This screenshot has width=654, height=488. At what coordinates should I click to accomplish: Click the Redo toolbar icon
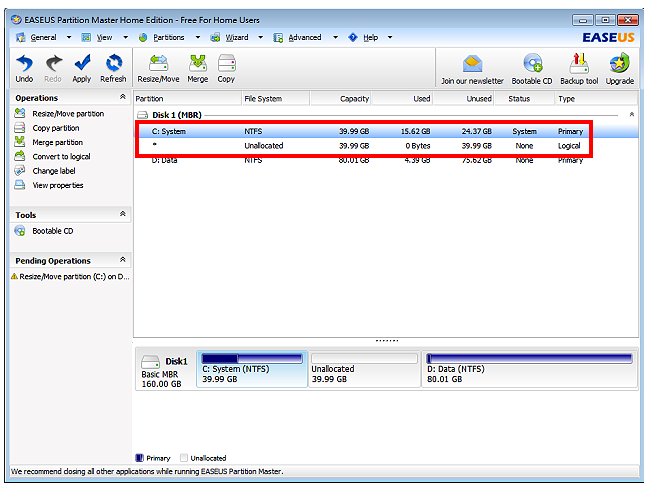53,63
